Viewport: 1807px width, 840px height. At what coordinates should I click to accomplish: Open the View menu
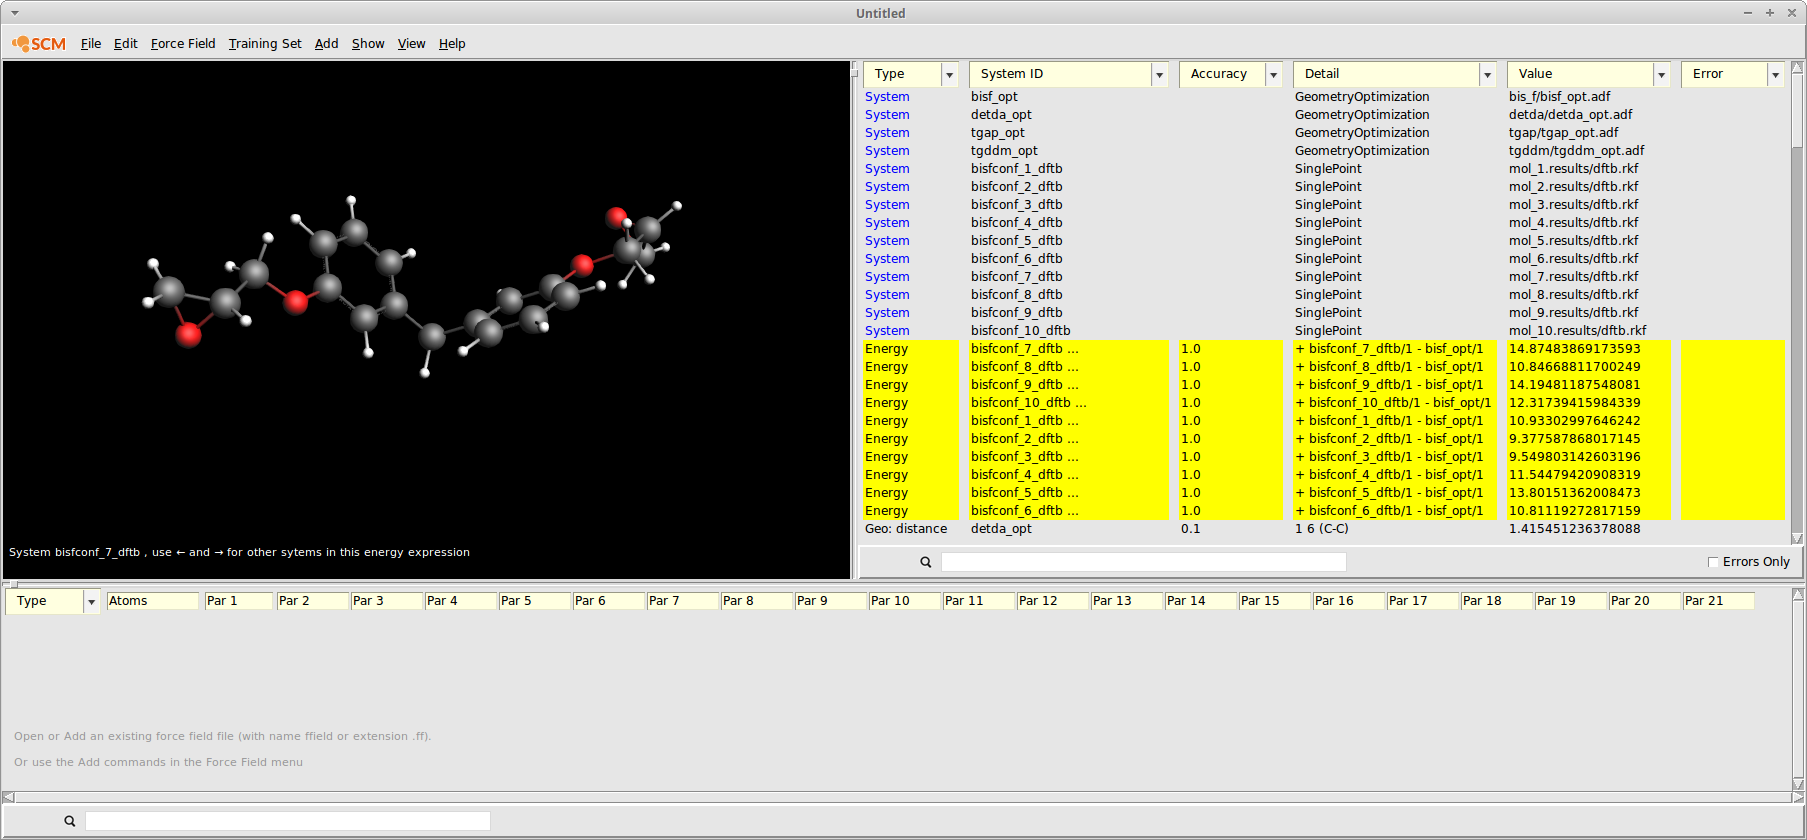pos(411,44)
